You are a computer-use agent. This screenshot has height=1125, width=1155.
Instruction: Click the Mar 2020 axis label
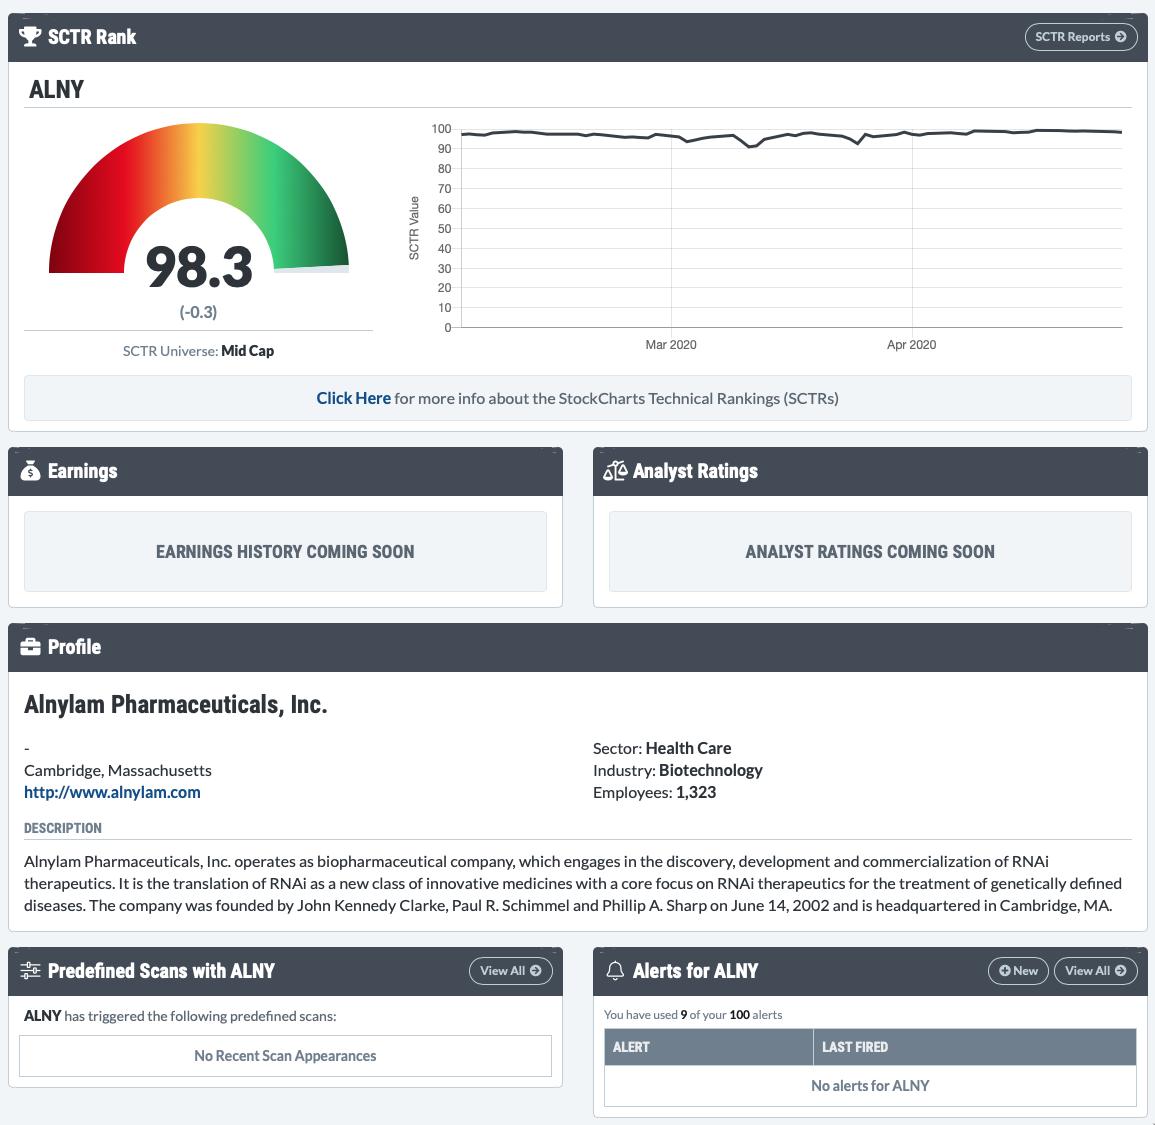(x=671, y=345)
